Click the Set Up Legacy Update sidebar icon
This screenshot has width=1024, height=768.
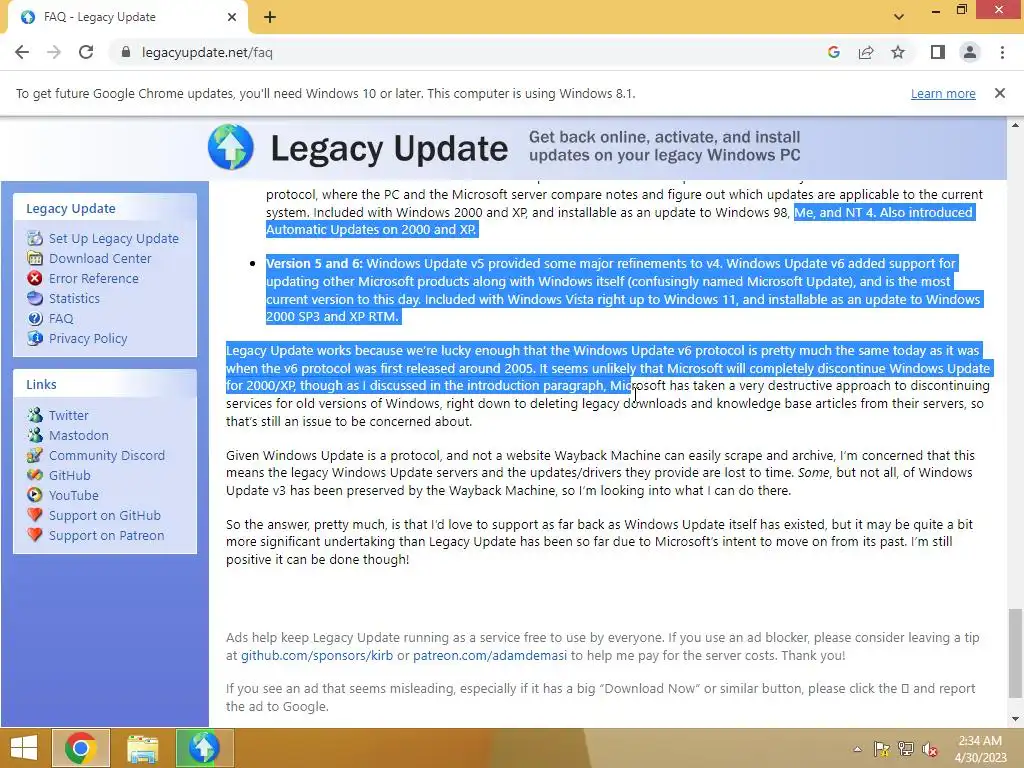pyautogui.click(x=35, y=238)
